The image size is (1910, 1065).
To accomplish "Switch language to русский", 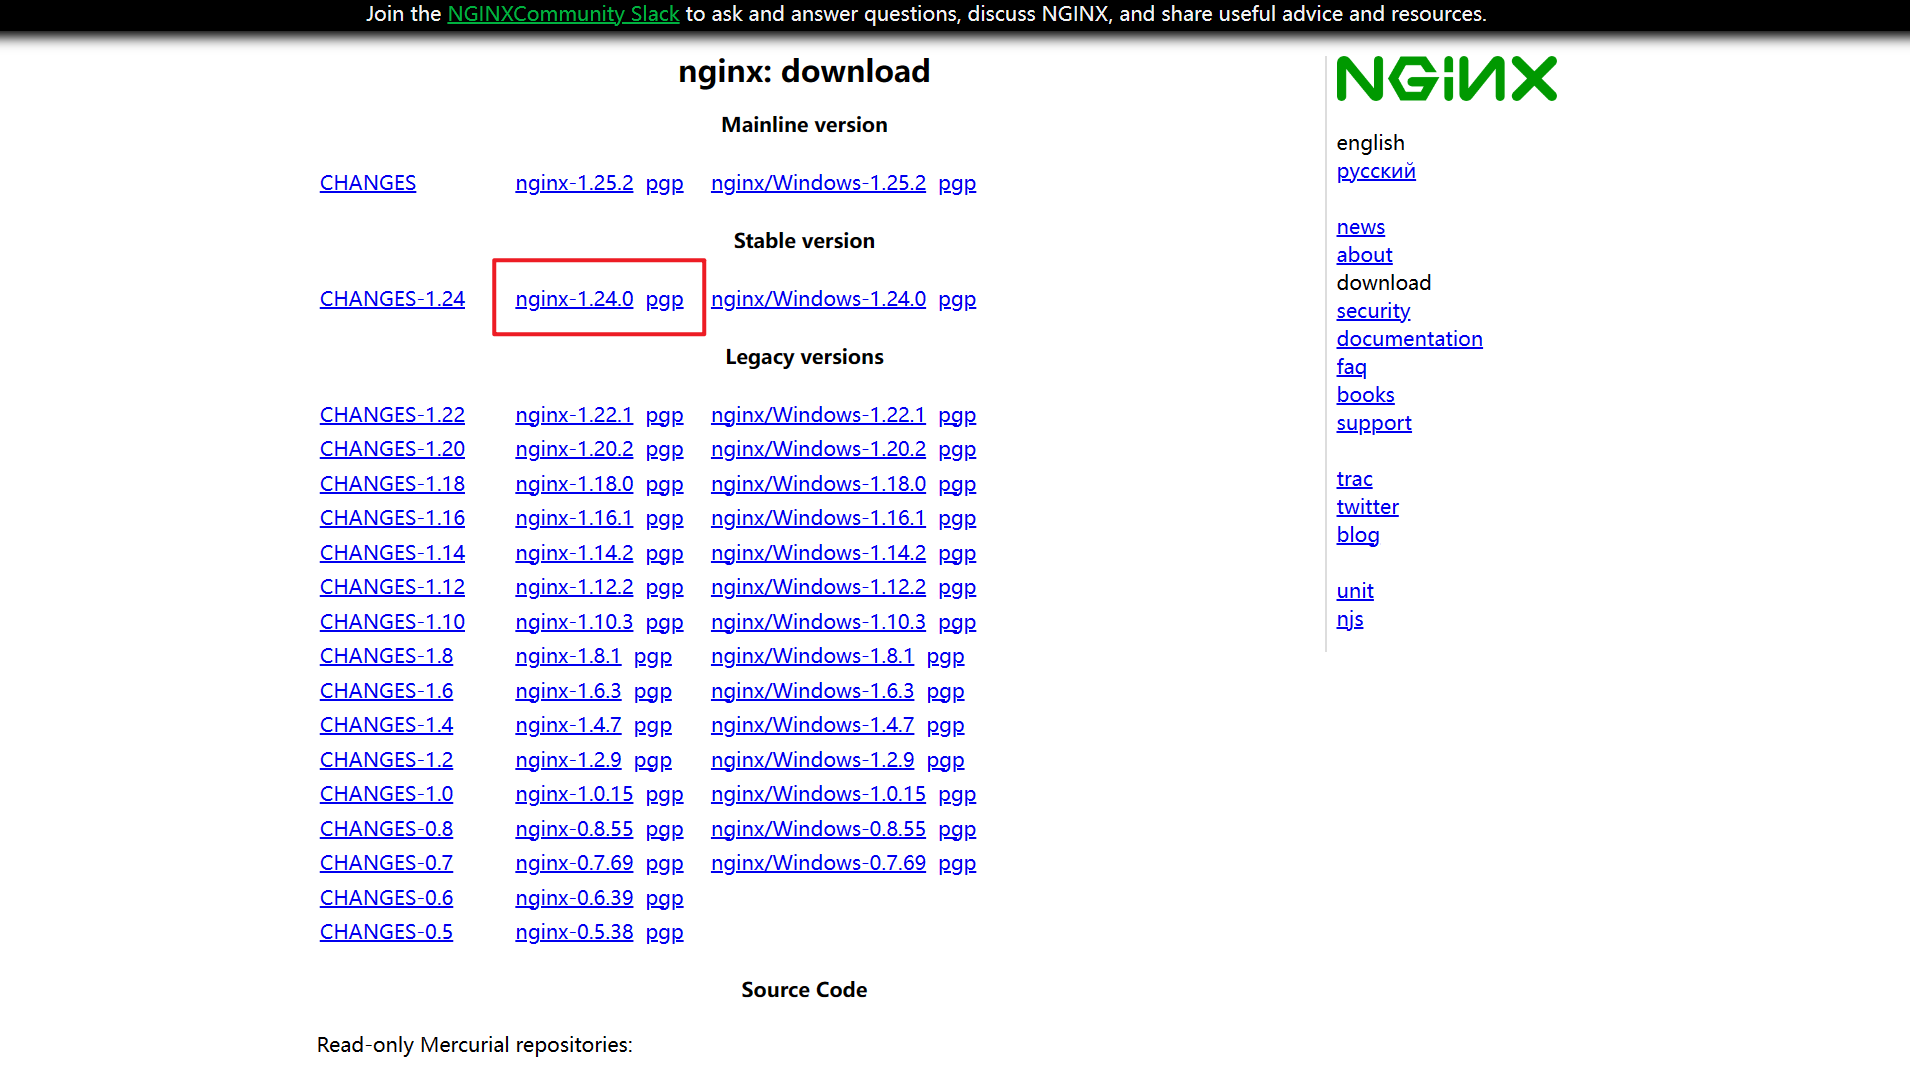I will (1375, 171).
